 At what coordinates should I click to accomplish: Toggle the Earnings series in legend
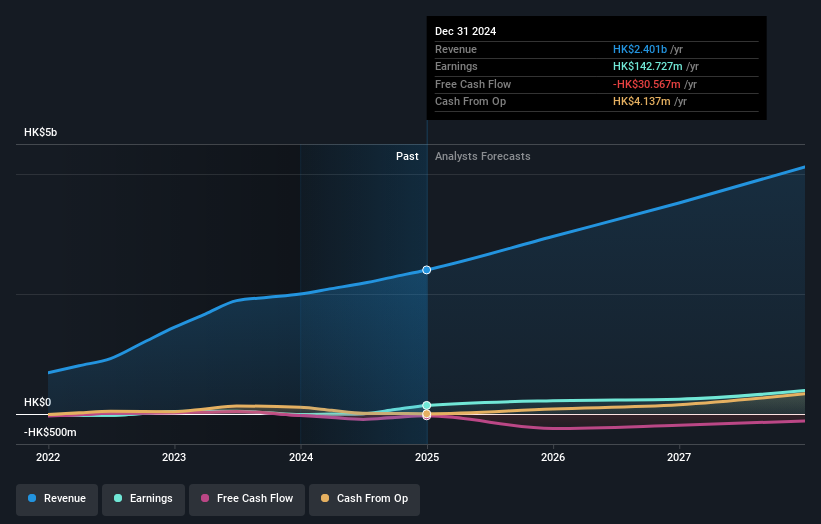click(x=143, y=498)
